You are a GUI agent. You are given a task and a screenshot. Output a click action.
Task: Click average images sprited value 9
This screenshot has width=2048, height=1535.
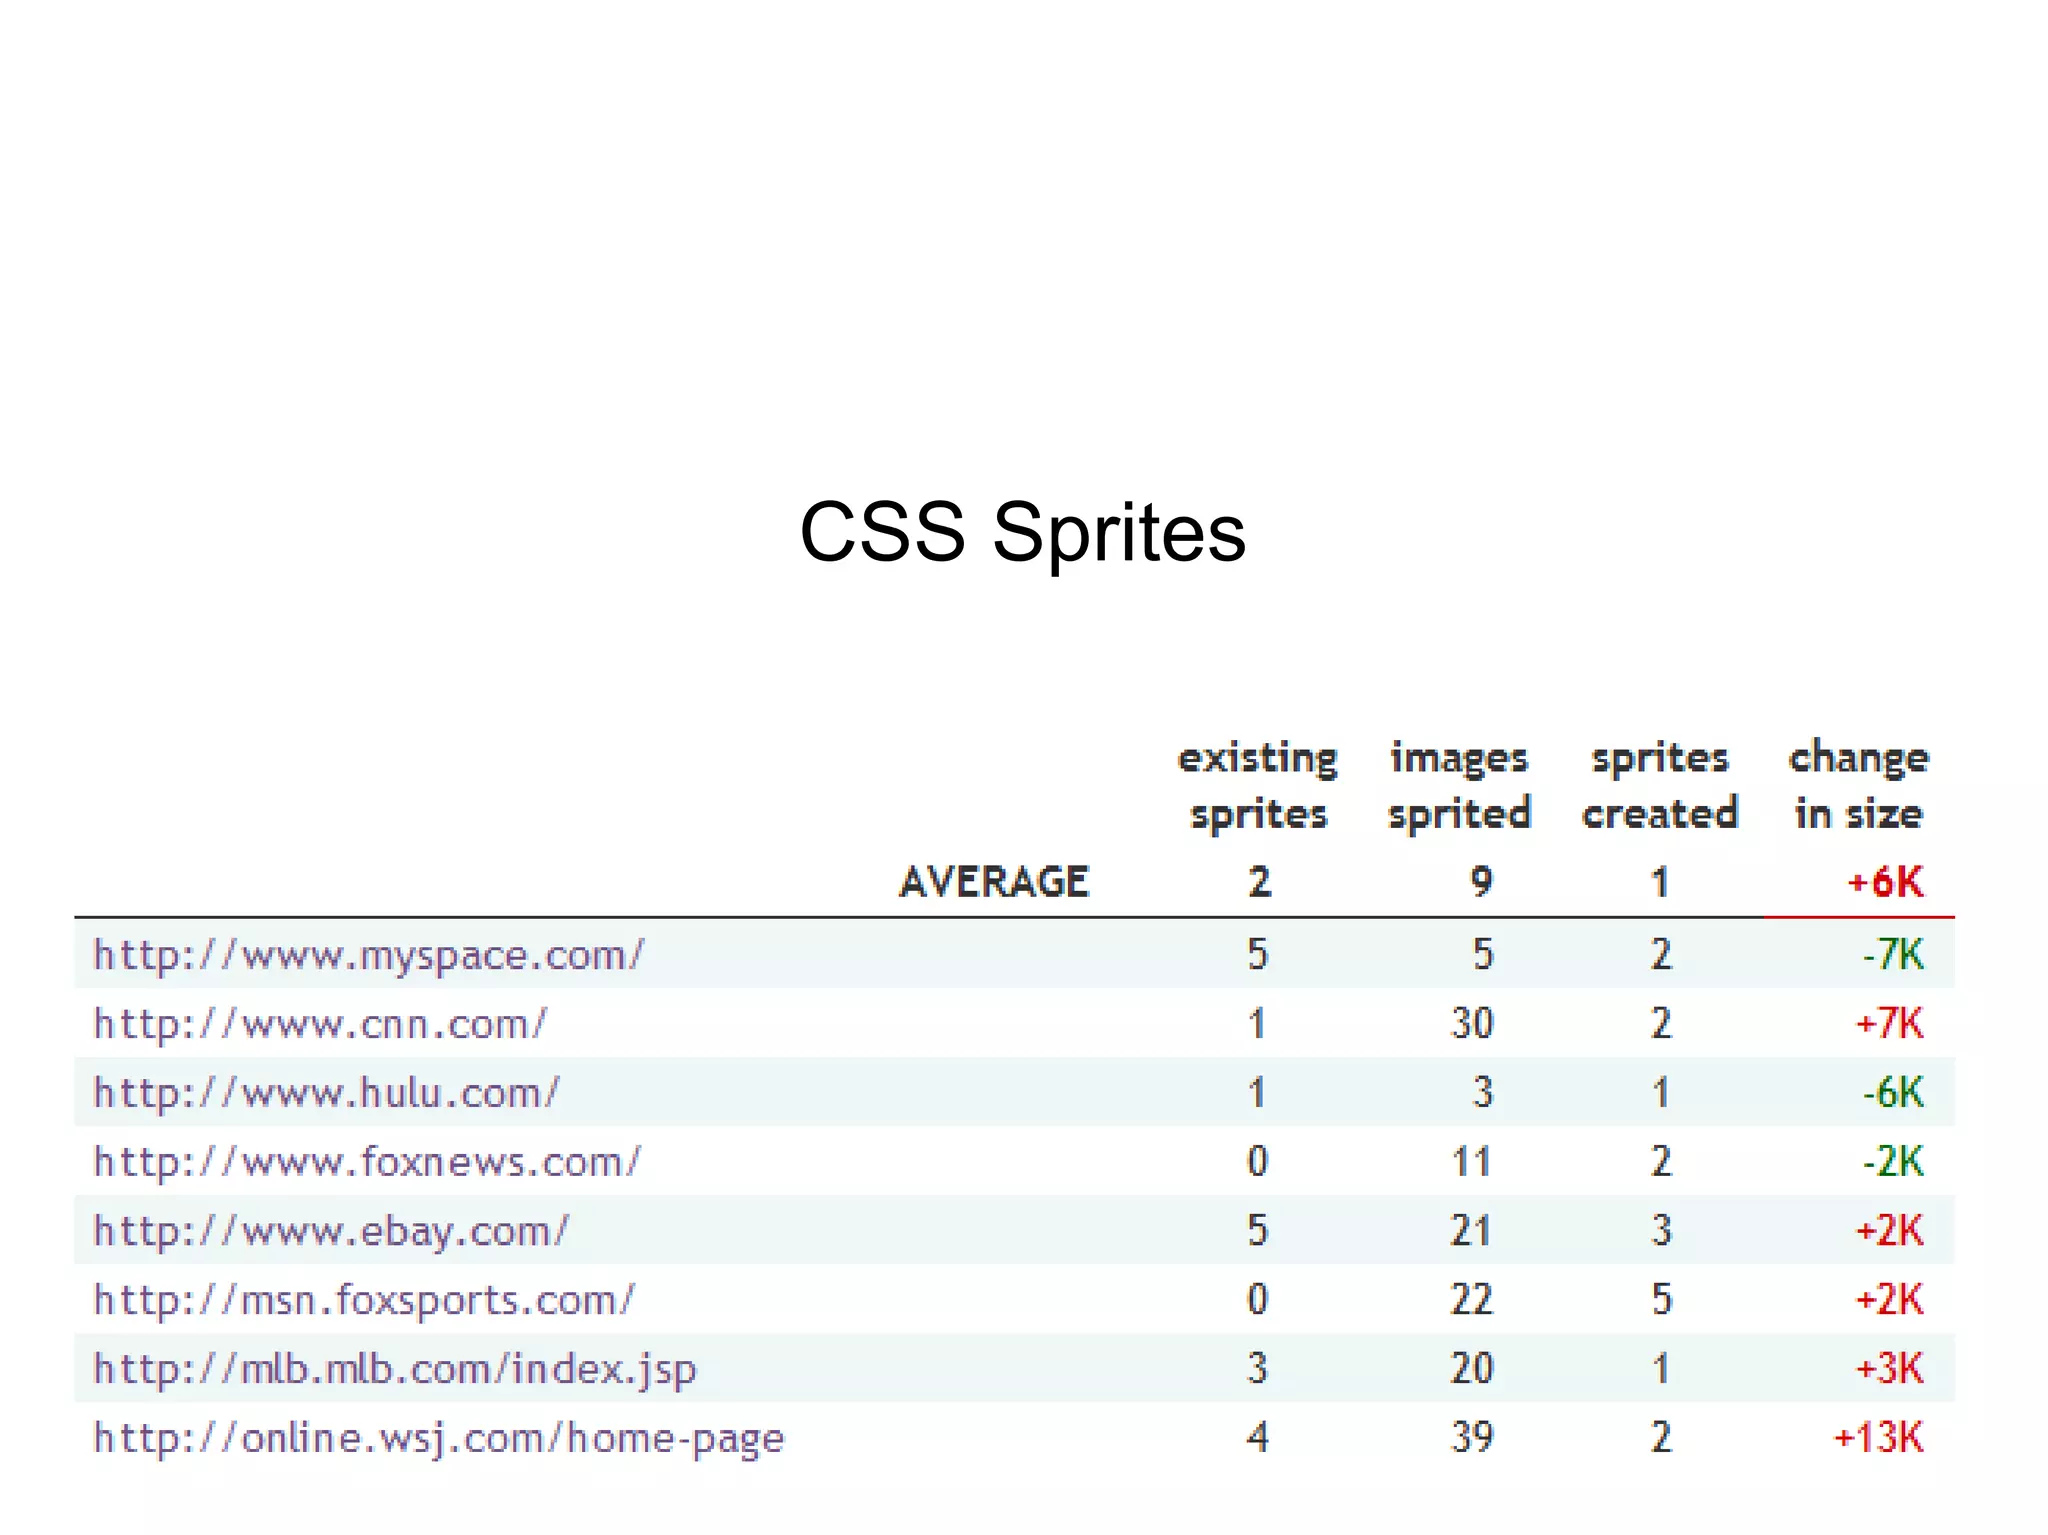point(1482,882)
